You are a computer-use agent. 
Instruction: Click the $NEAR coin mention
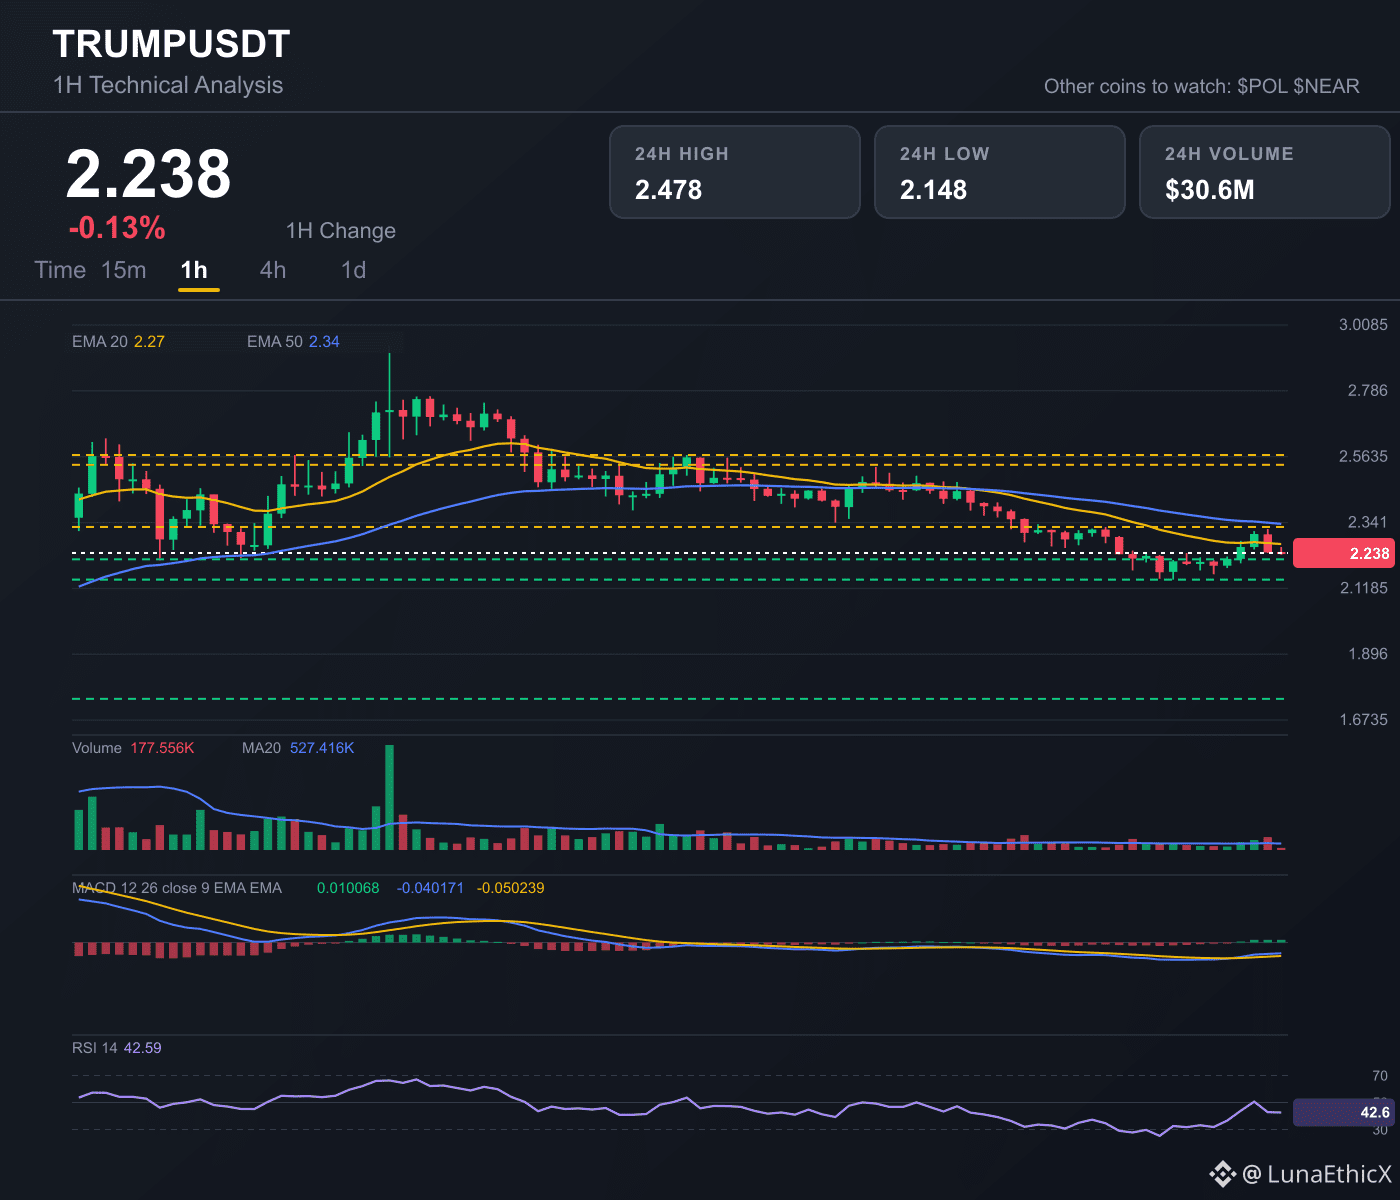pos(1326,86)
